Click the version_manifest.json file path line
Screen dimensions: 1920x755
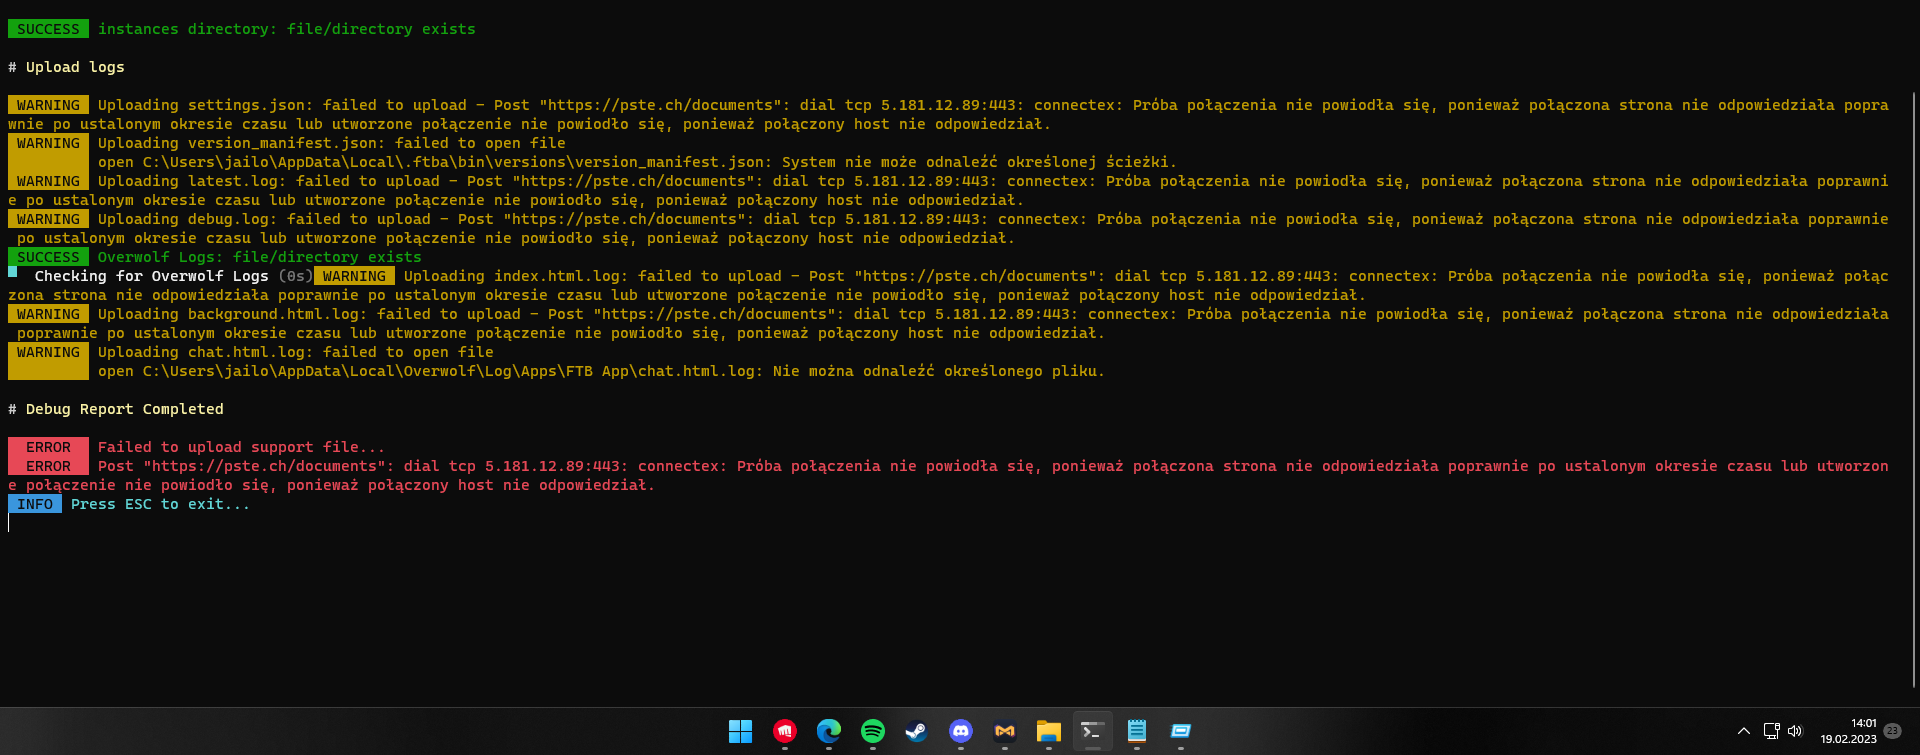(637, 162)
